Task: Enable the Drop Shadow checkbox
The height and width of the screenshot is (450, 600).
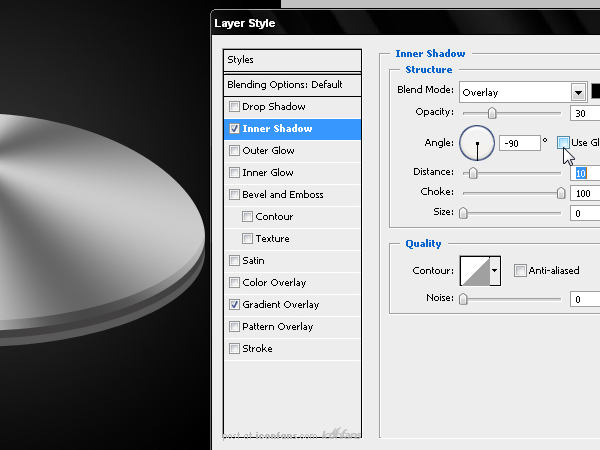Action: coord(234,106)
